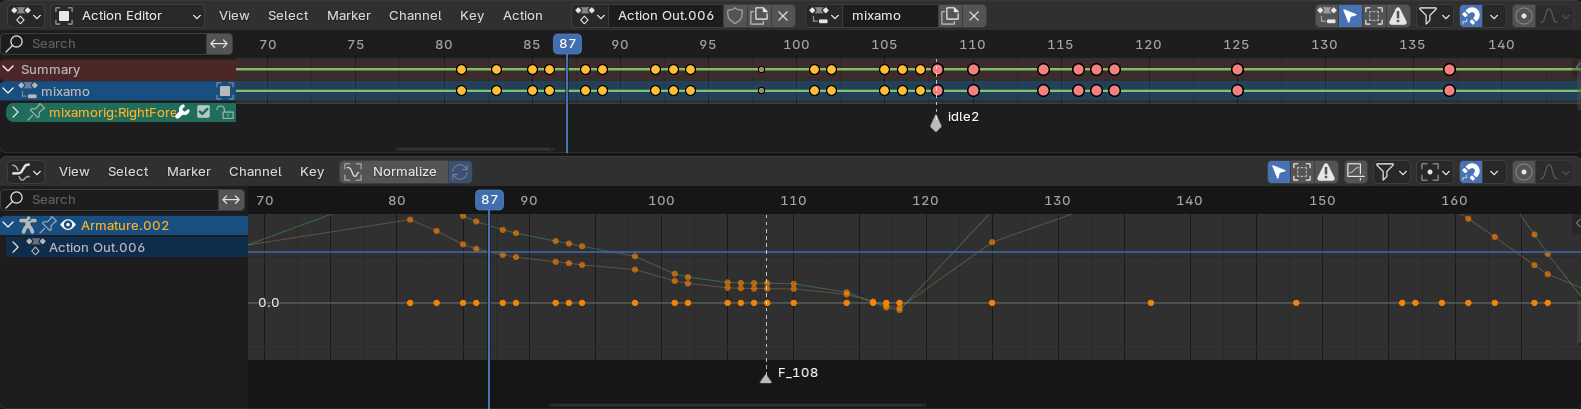Invert filter next to Action Editor search
1581x409 pixels.
tap(219, 43)
